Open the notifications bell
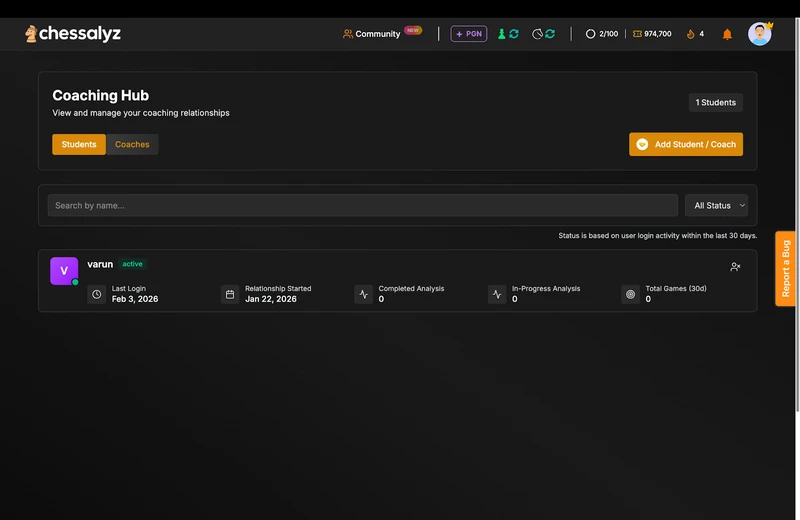The width and height of the screenshot is (800, 520). [x=727, y=34]
